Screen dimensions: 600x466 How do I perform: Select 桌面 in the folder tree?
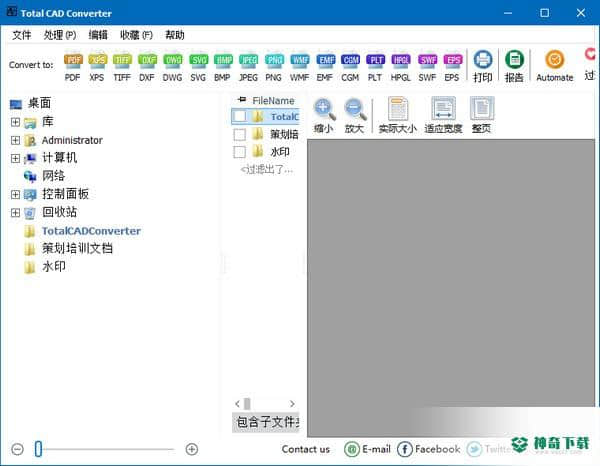click(39, 103)
